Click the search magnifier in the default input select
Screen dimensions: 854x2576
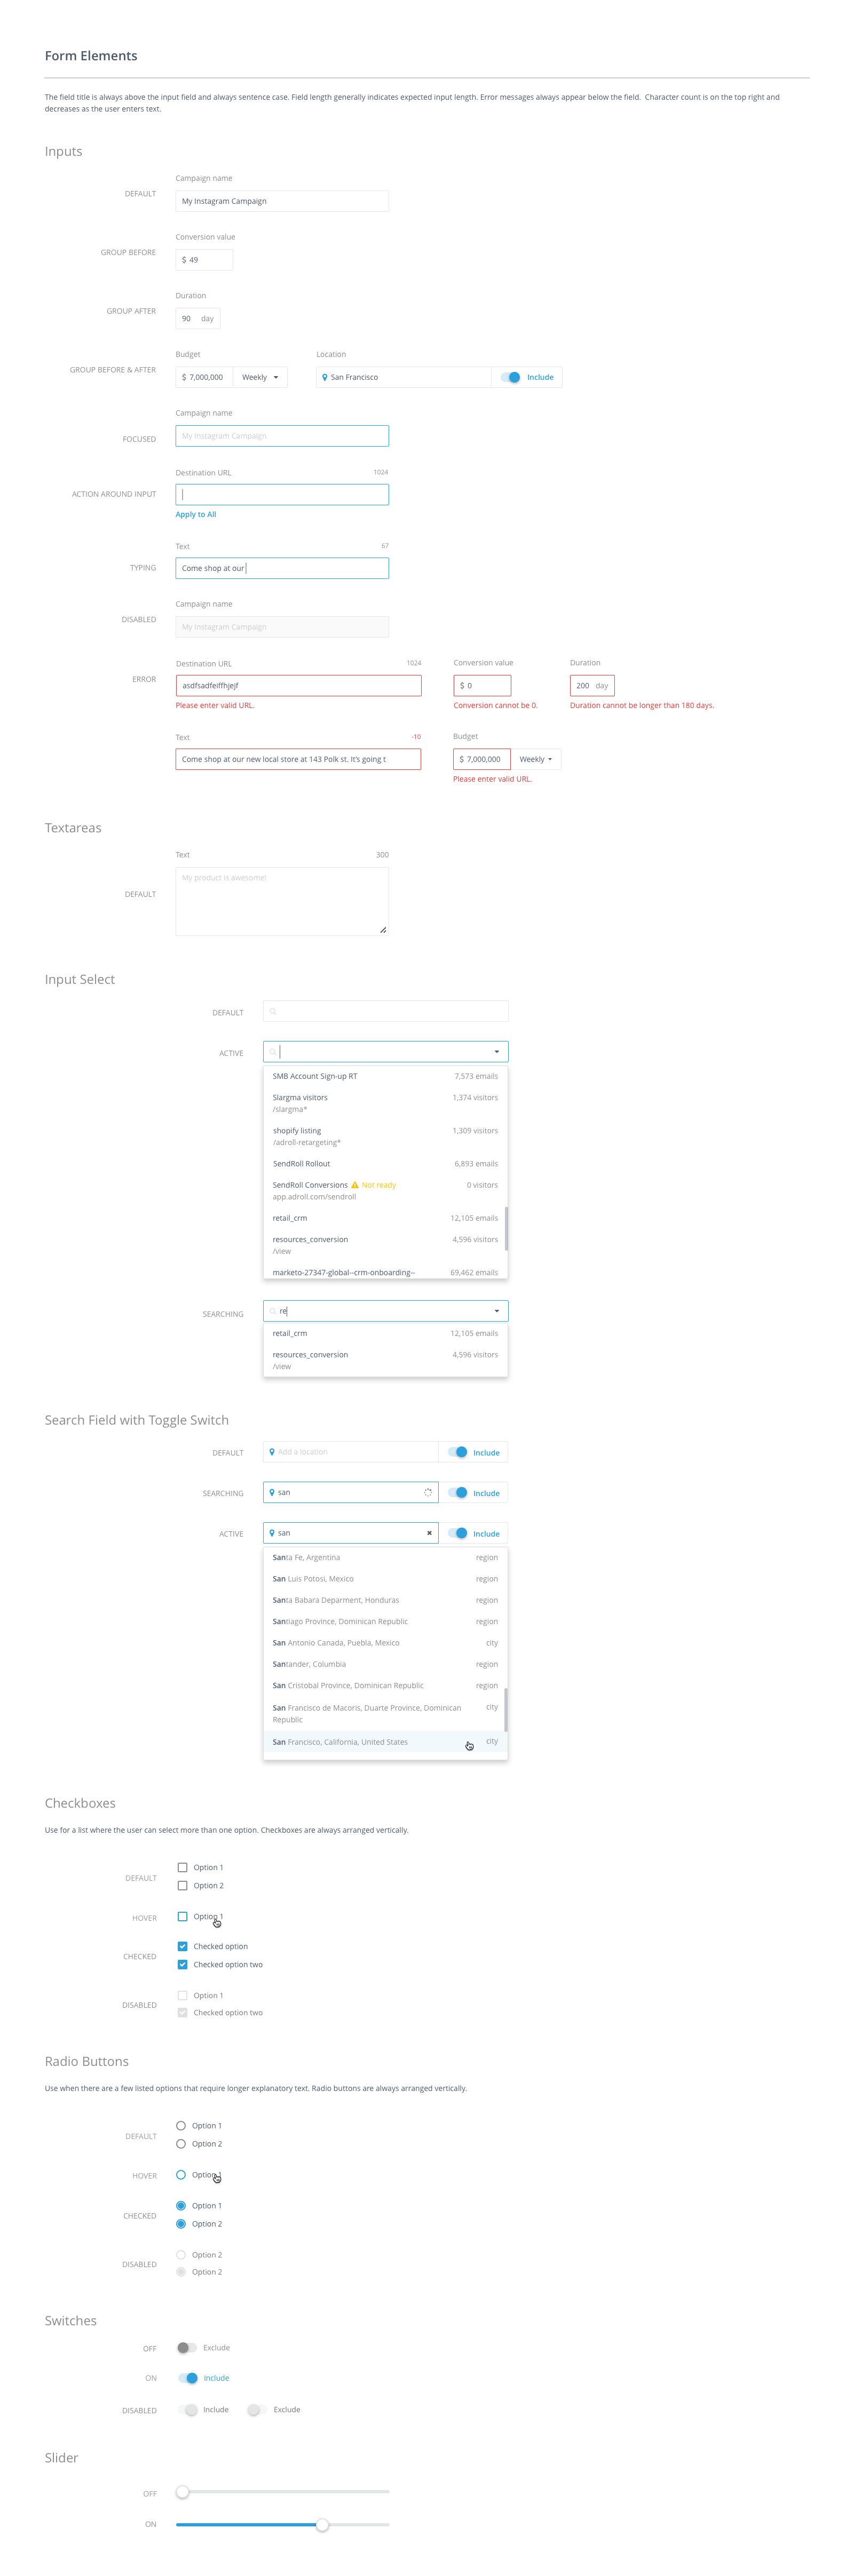pyautogui.click(x=272, y=1011)
